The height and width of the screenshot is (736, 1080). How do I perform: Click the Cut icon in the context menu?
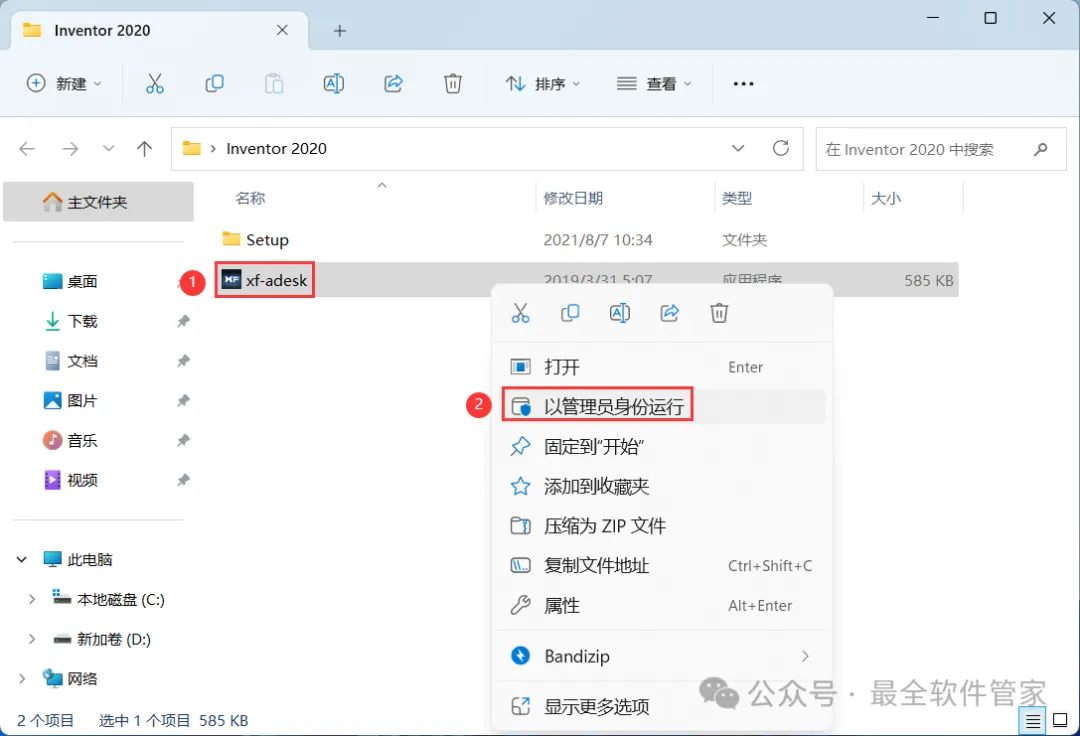click(521, 313)
